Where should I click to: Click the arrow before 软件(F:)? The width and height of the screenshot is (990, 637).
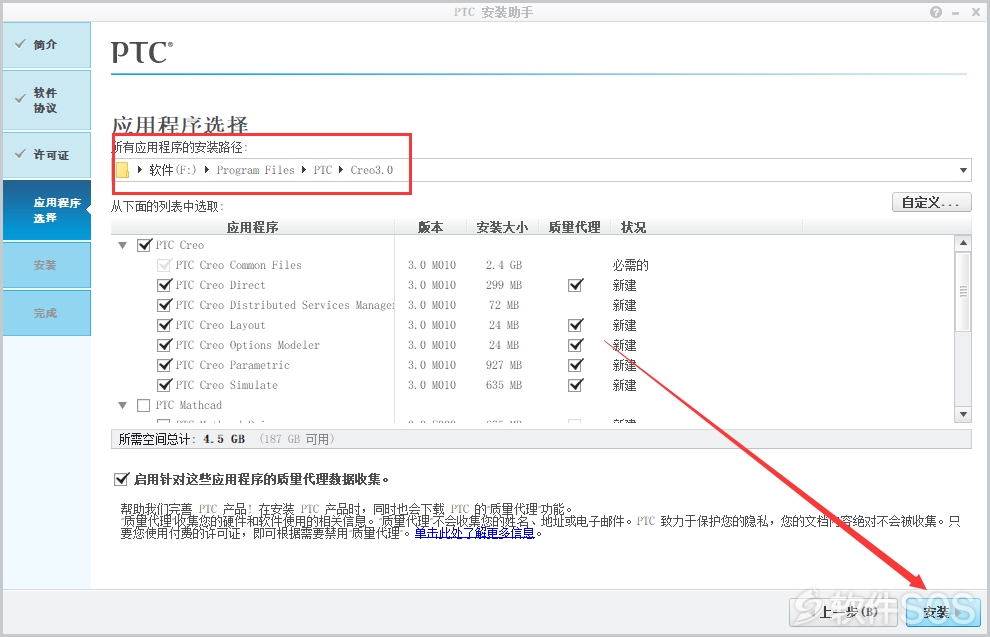pos(140,169)
